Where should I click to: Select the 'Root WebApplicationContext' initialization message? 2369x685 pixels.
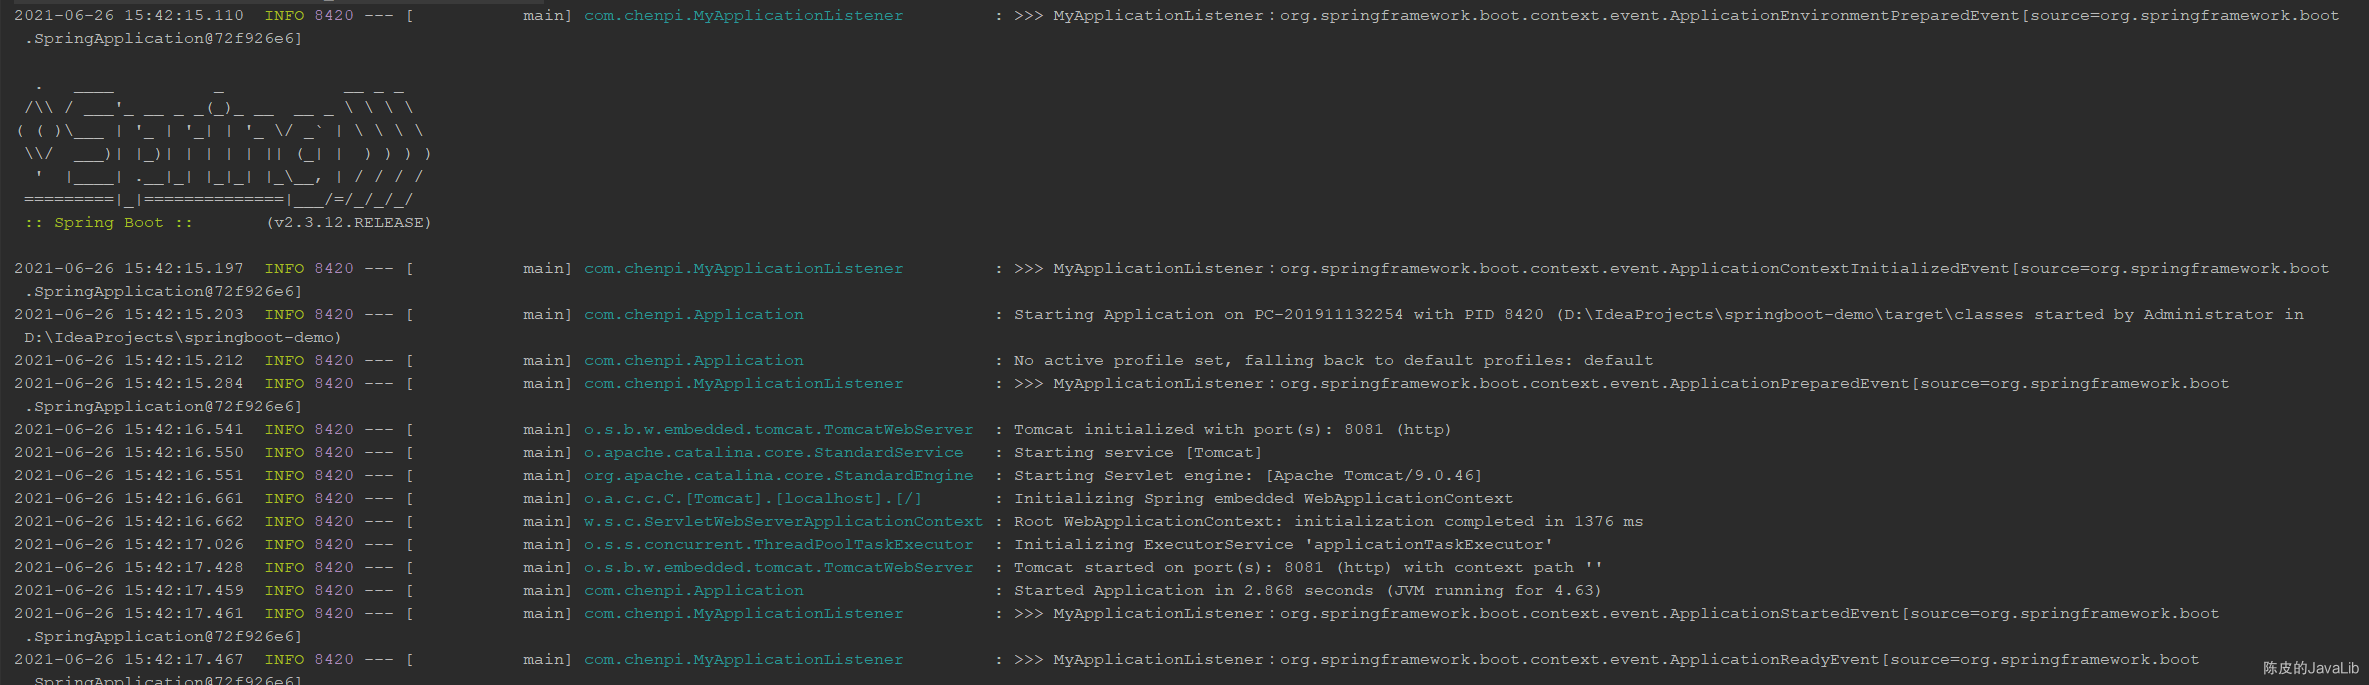tap(1328, 522)
